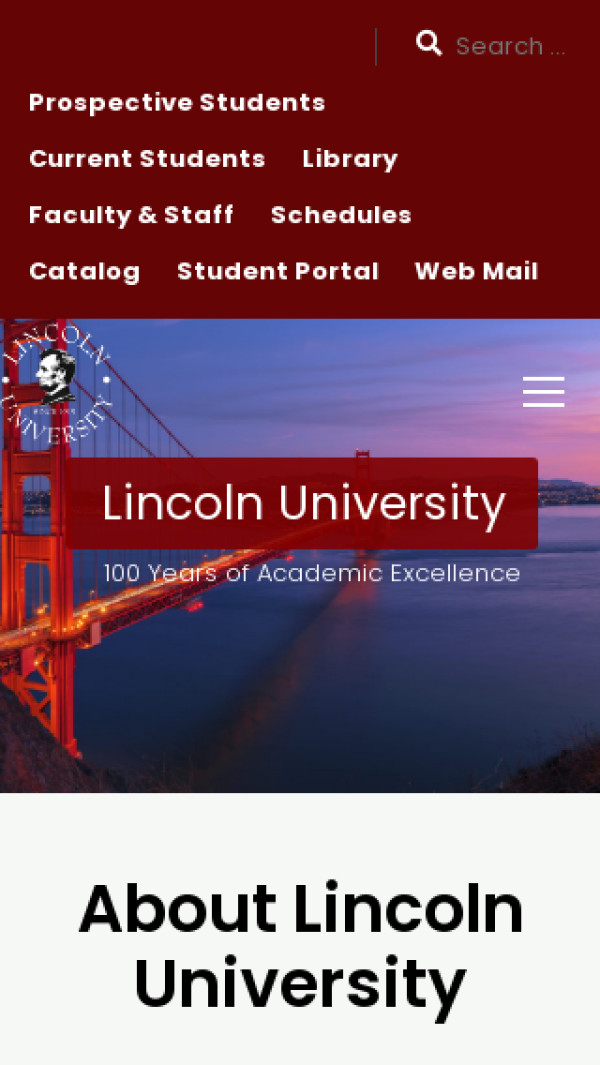The width and height of the screenshot is (600, 1065).
Task: Open the Catalog link
Action: coord(84,271)
